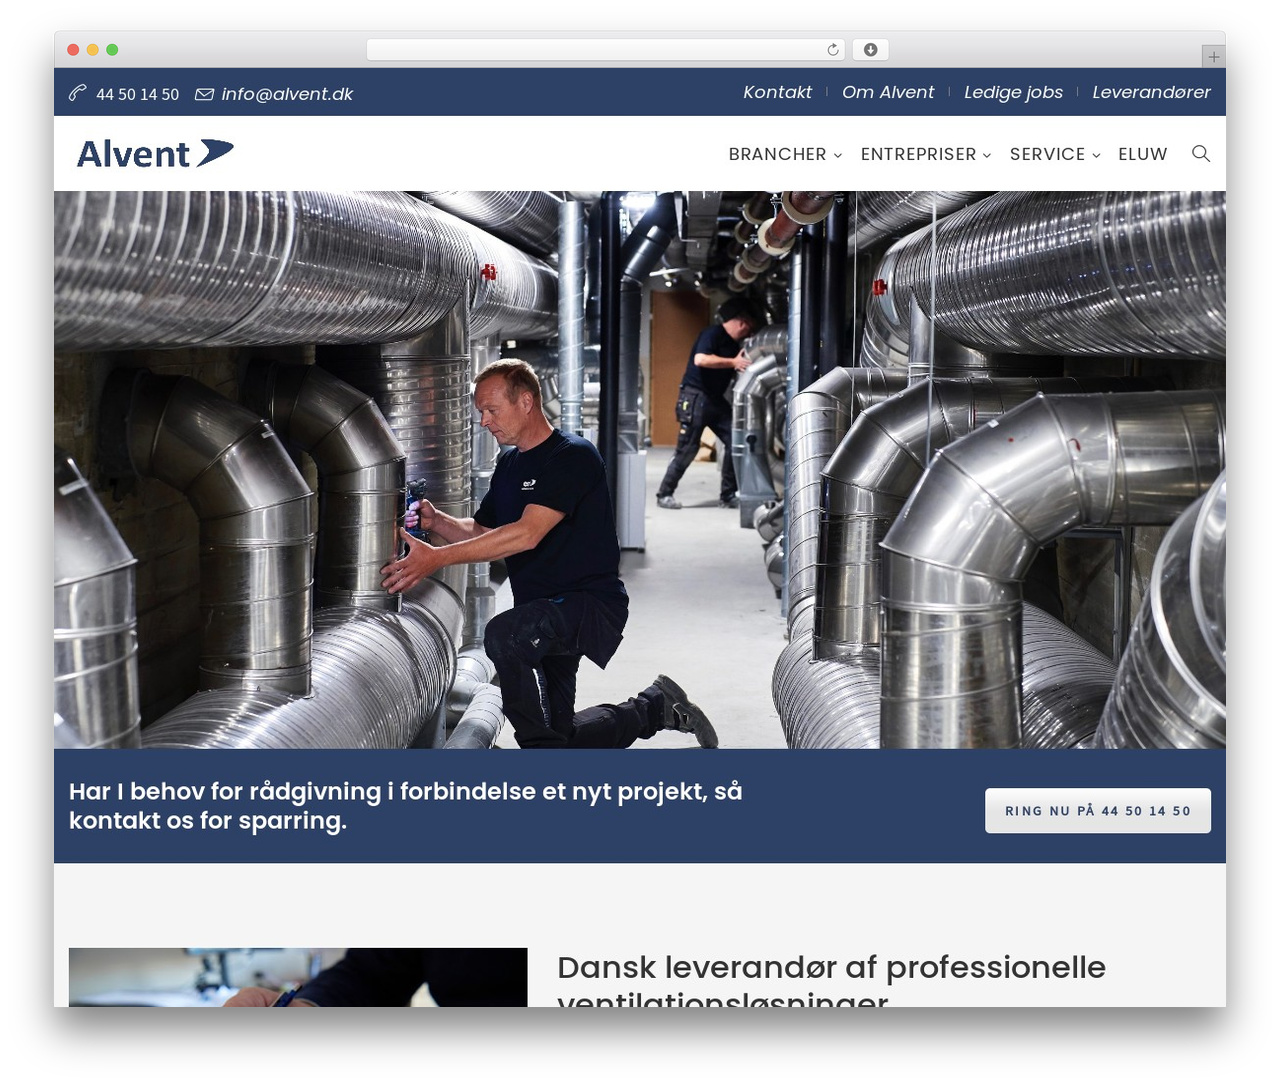Expand the ENTREPRISER dropdown menu
The height and width of the screenshot is (1084, 1280).
pos(926,154)
